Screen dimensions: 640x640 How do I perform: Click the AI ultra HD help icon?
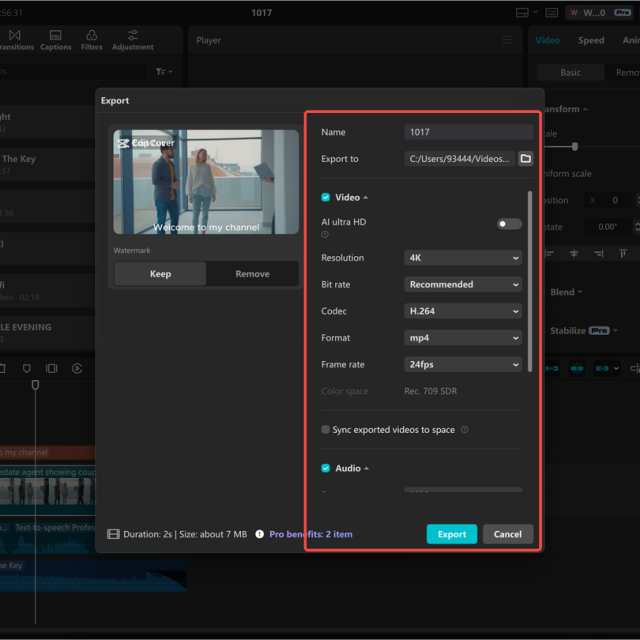click(325, 235)
